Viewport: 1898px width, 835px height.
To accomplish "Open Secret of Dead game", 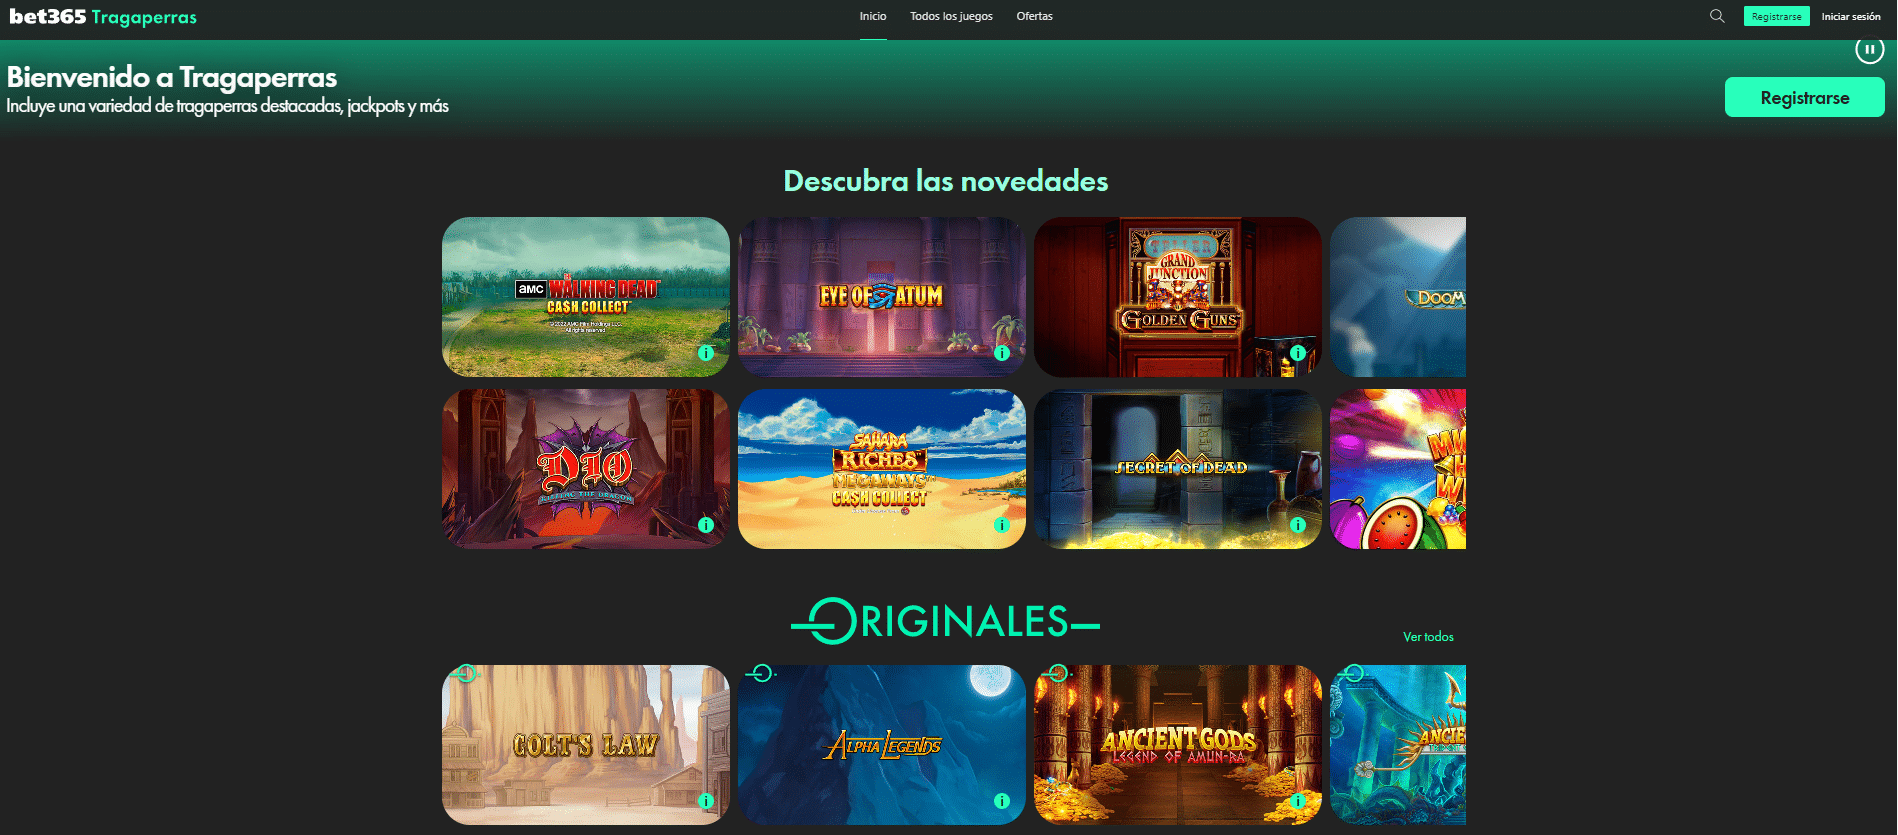I will (1178, 469).
